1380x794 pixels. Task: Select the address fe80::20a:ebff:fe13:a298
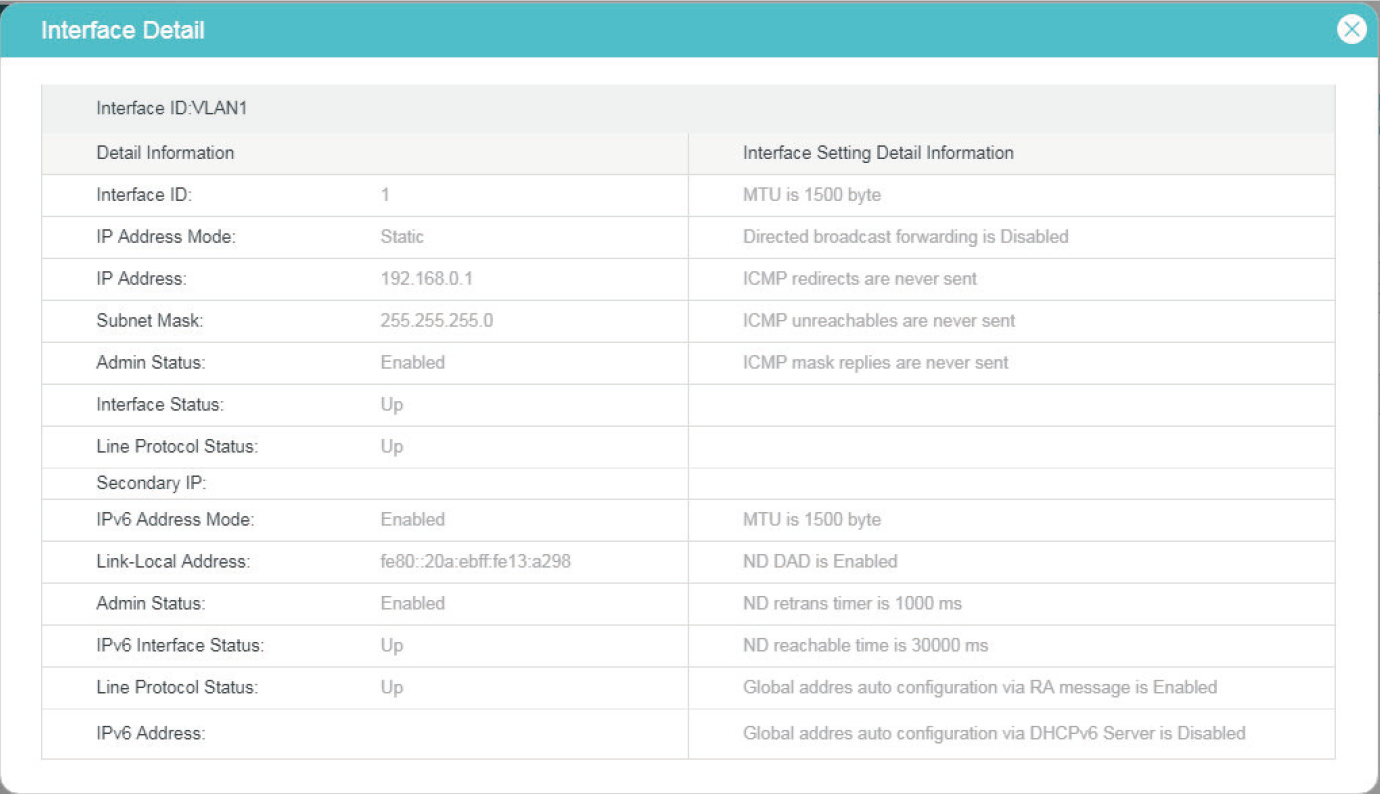click(x=475, y=562)
